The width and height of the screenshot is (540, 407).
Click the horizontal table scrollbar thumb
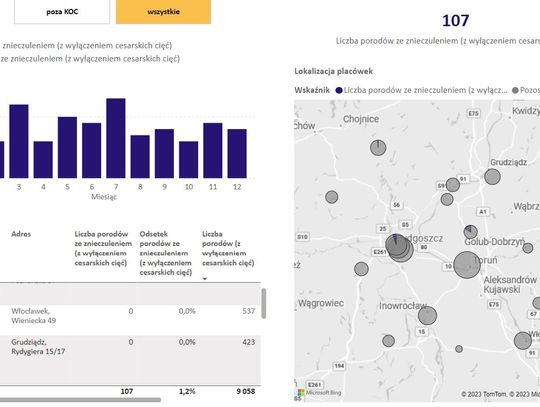click(x=80, y=400)
